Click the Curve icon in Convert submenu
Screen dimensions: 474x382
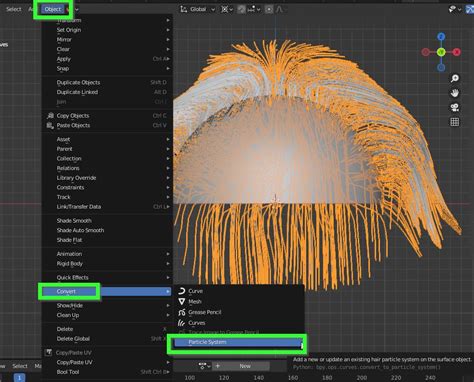182,291
